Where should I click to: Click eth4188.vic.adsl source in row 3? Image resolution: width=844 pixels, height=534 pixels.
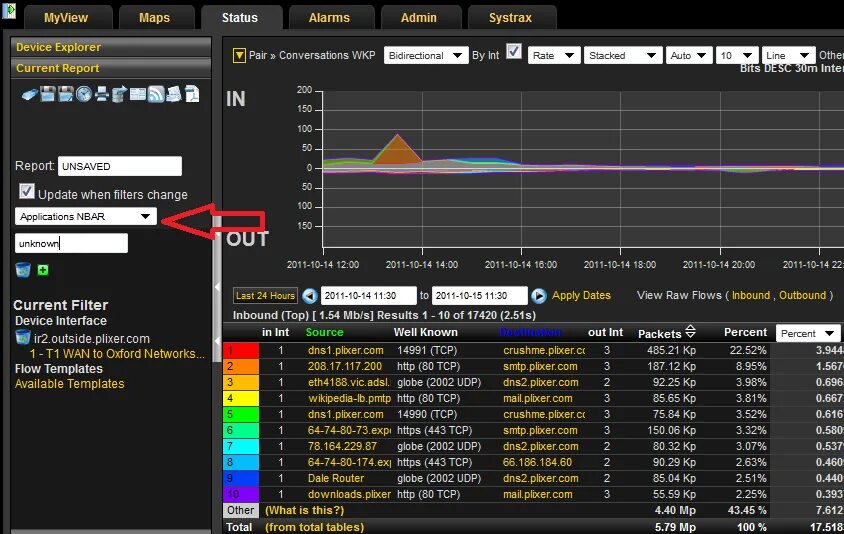349,382
